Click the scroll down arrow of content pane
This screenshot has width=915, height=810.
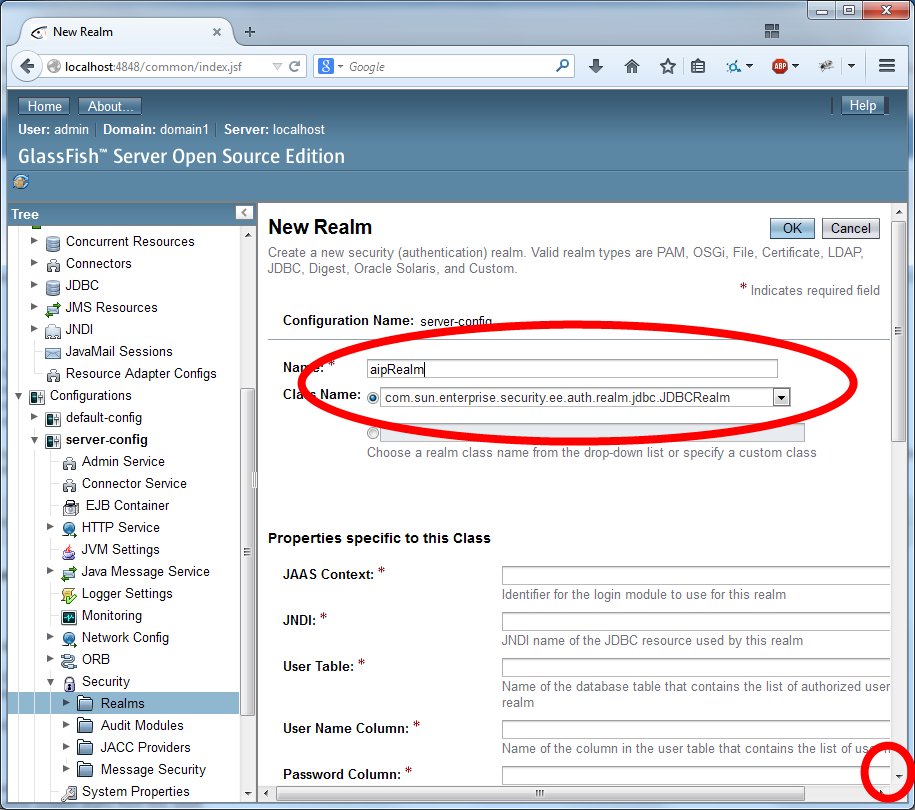point(898,776)
